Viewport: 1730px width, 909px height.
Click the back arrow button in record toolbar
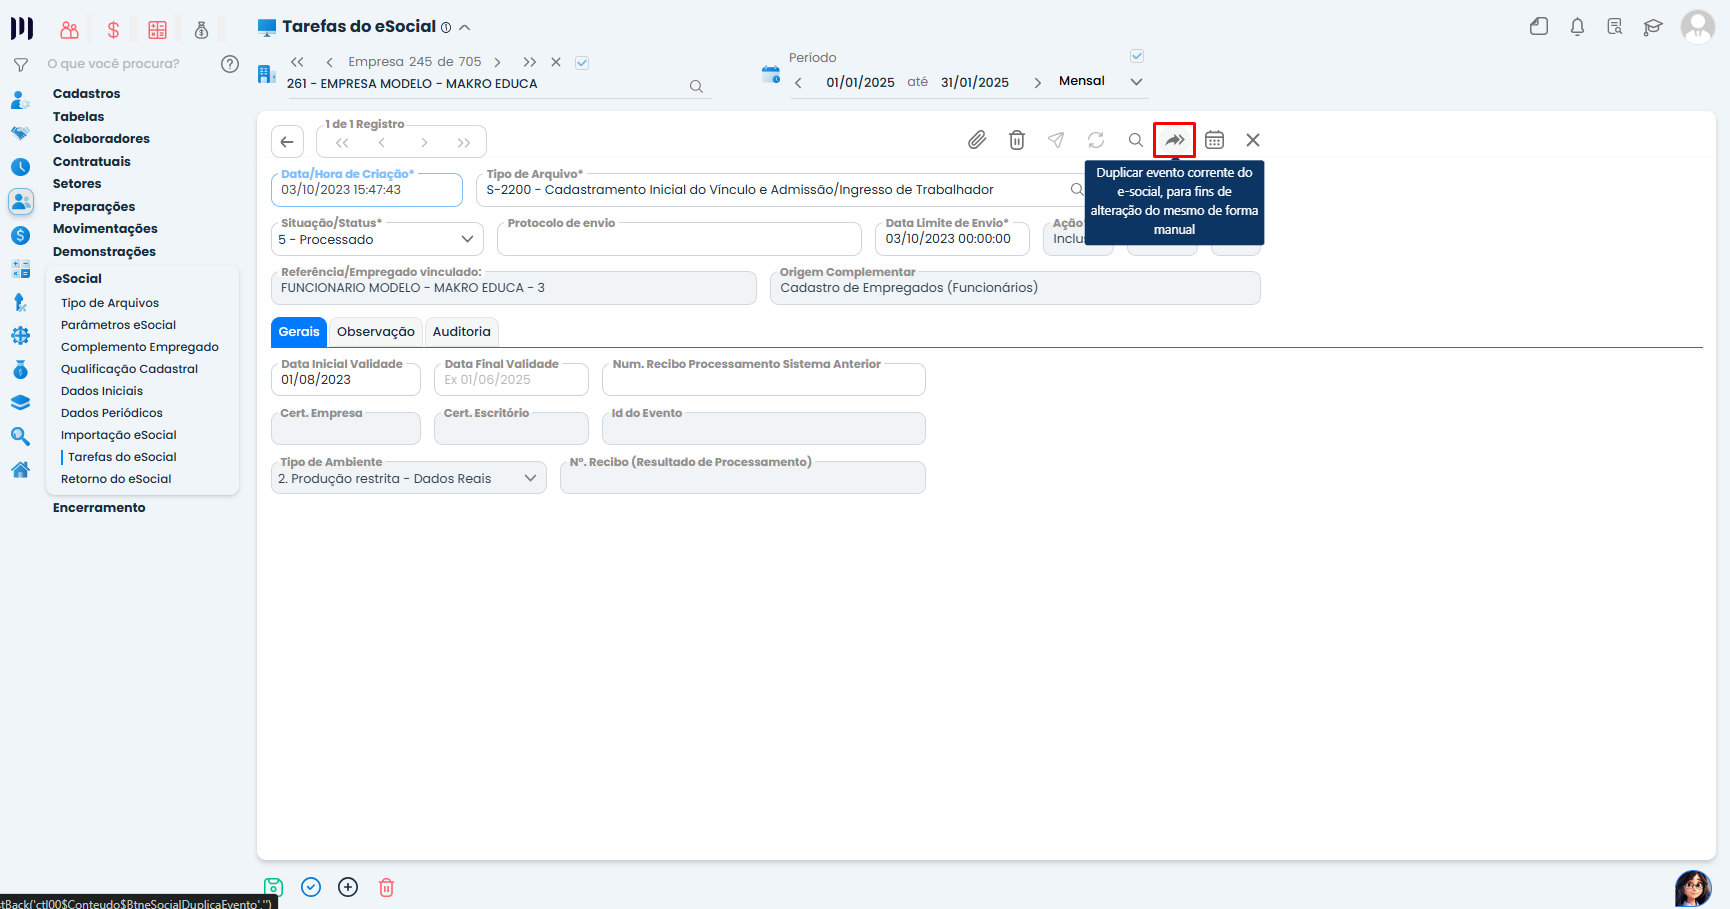click(x=287, y=142)
